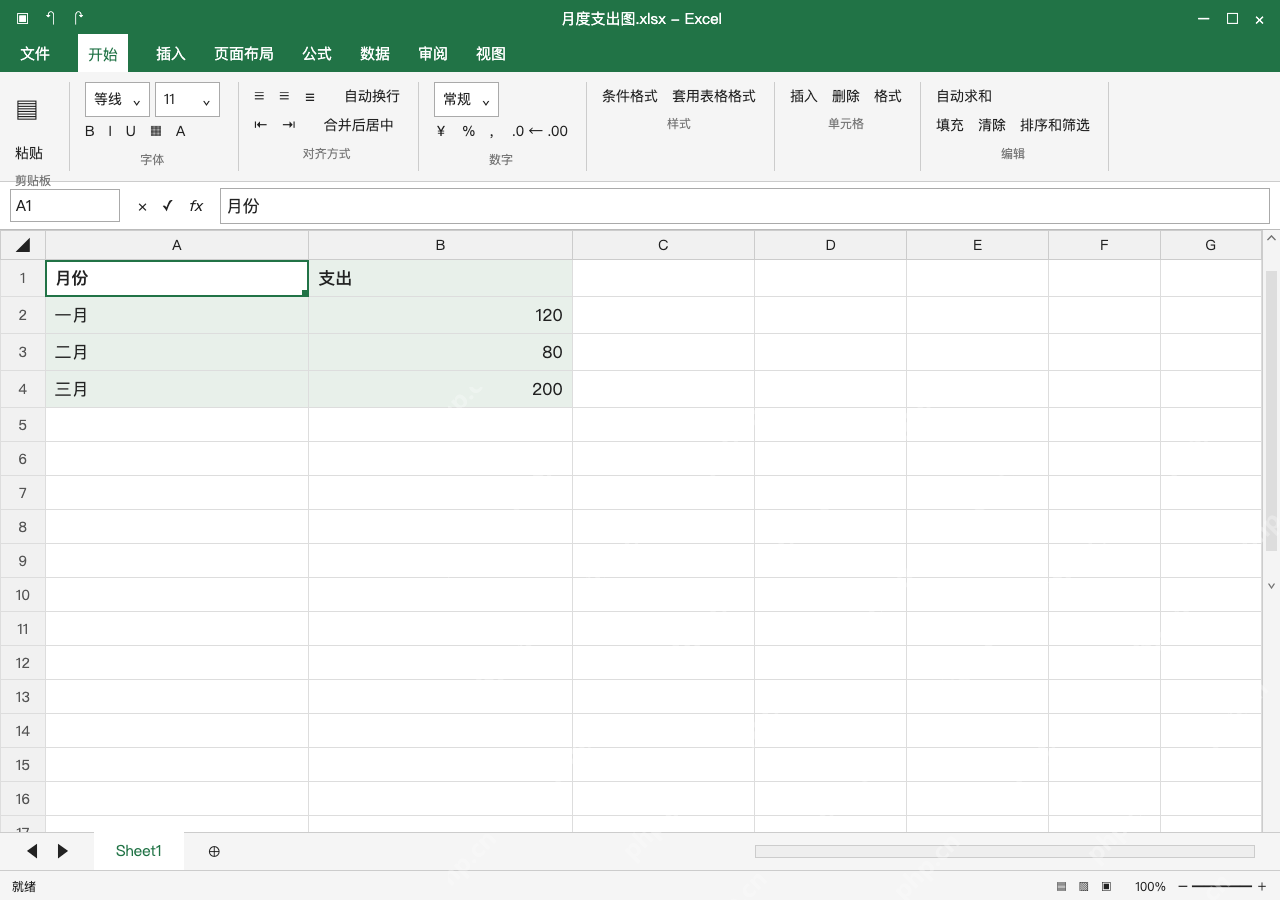Switch to the 插入 ribbon tab
Image resolution: width=1280 pixels, height=900 pixels.
click(x=171, y=54)
